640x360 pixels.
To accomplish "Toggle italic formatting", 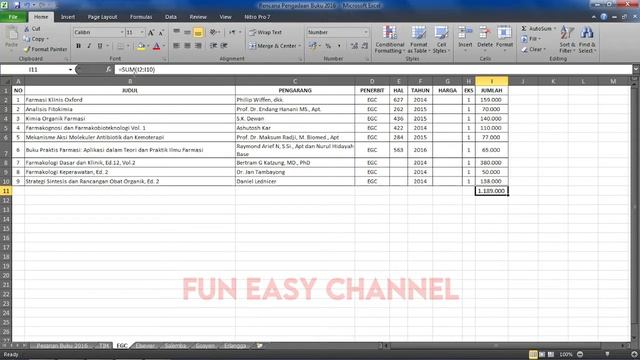I will pyautogui.click(x=89, y=46).
